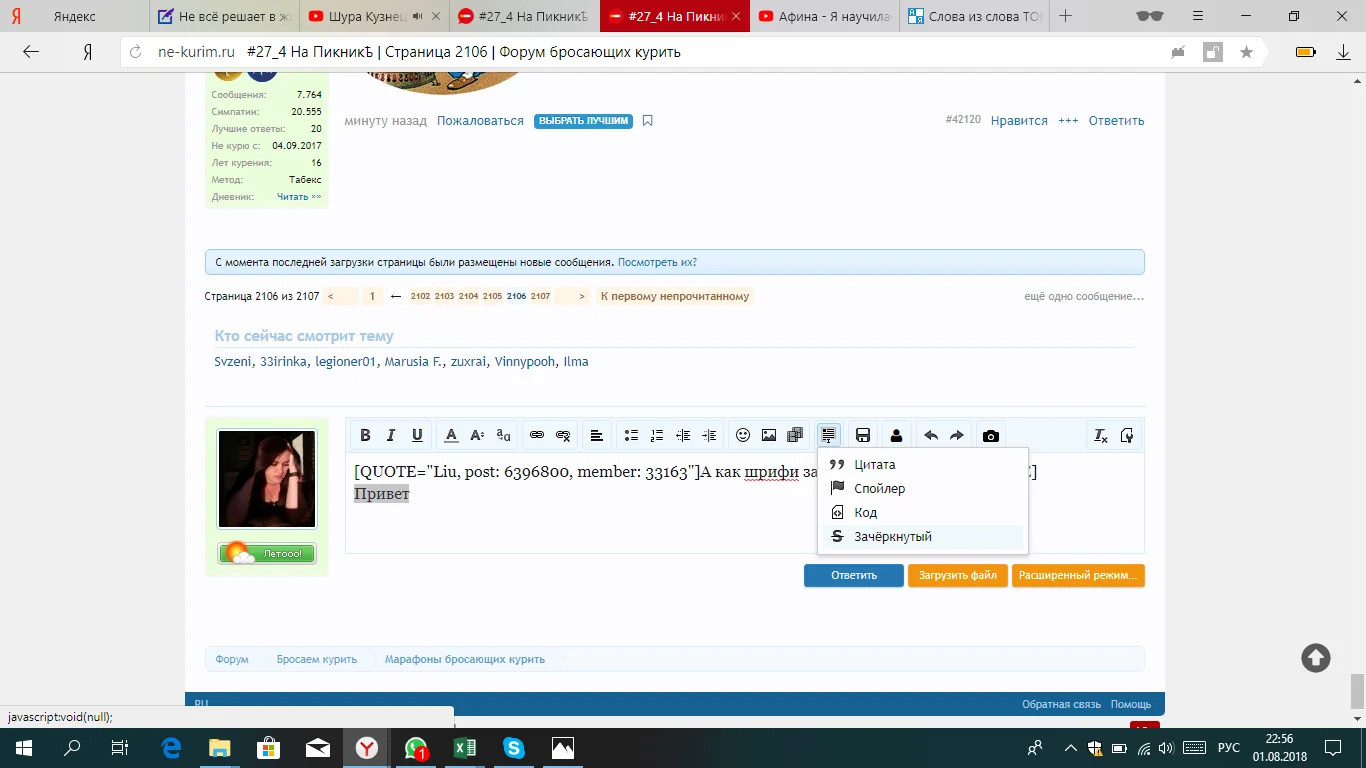This screenshot has height=768, width=1366.
Task: Open the smilies picker
Action: 743,435
